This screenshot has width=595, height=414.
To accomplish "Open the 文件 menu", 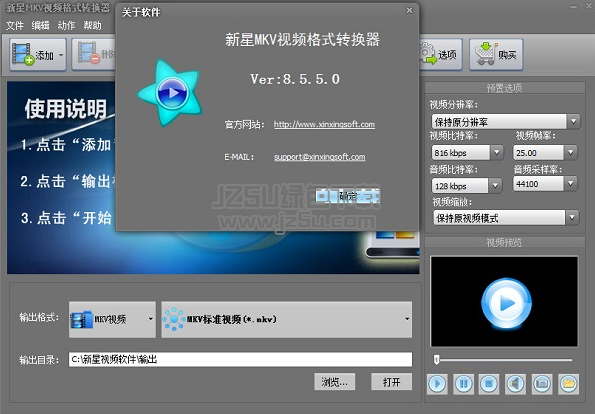I will 15,25.
